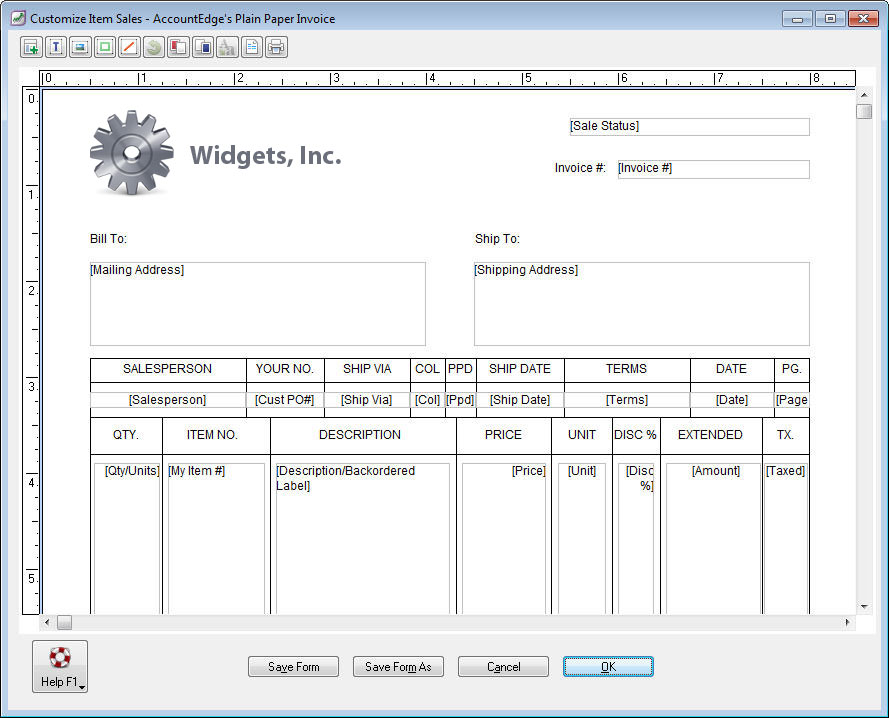Click the Cancel button
The height and width of the screenshot is (718, 889).
(503, 666)
